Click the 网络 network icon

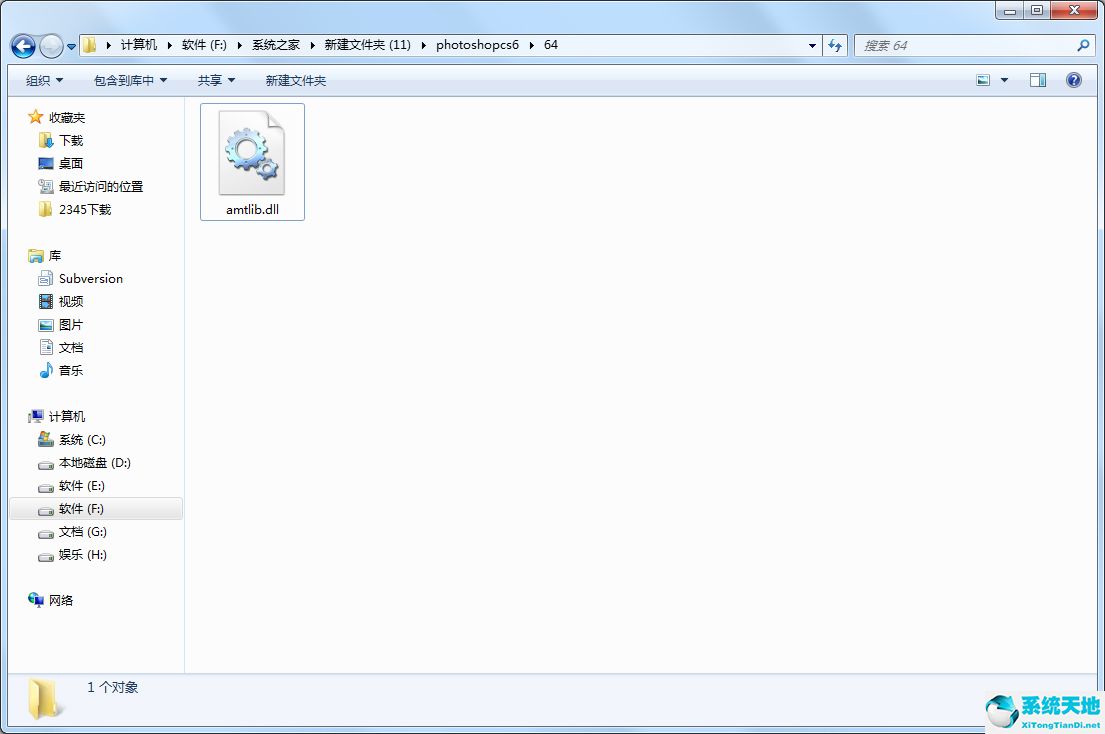[36, 600]
